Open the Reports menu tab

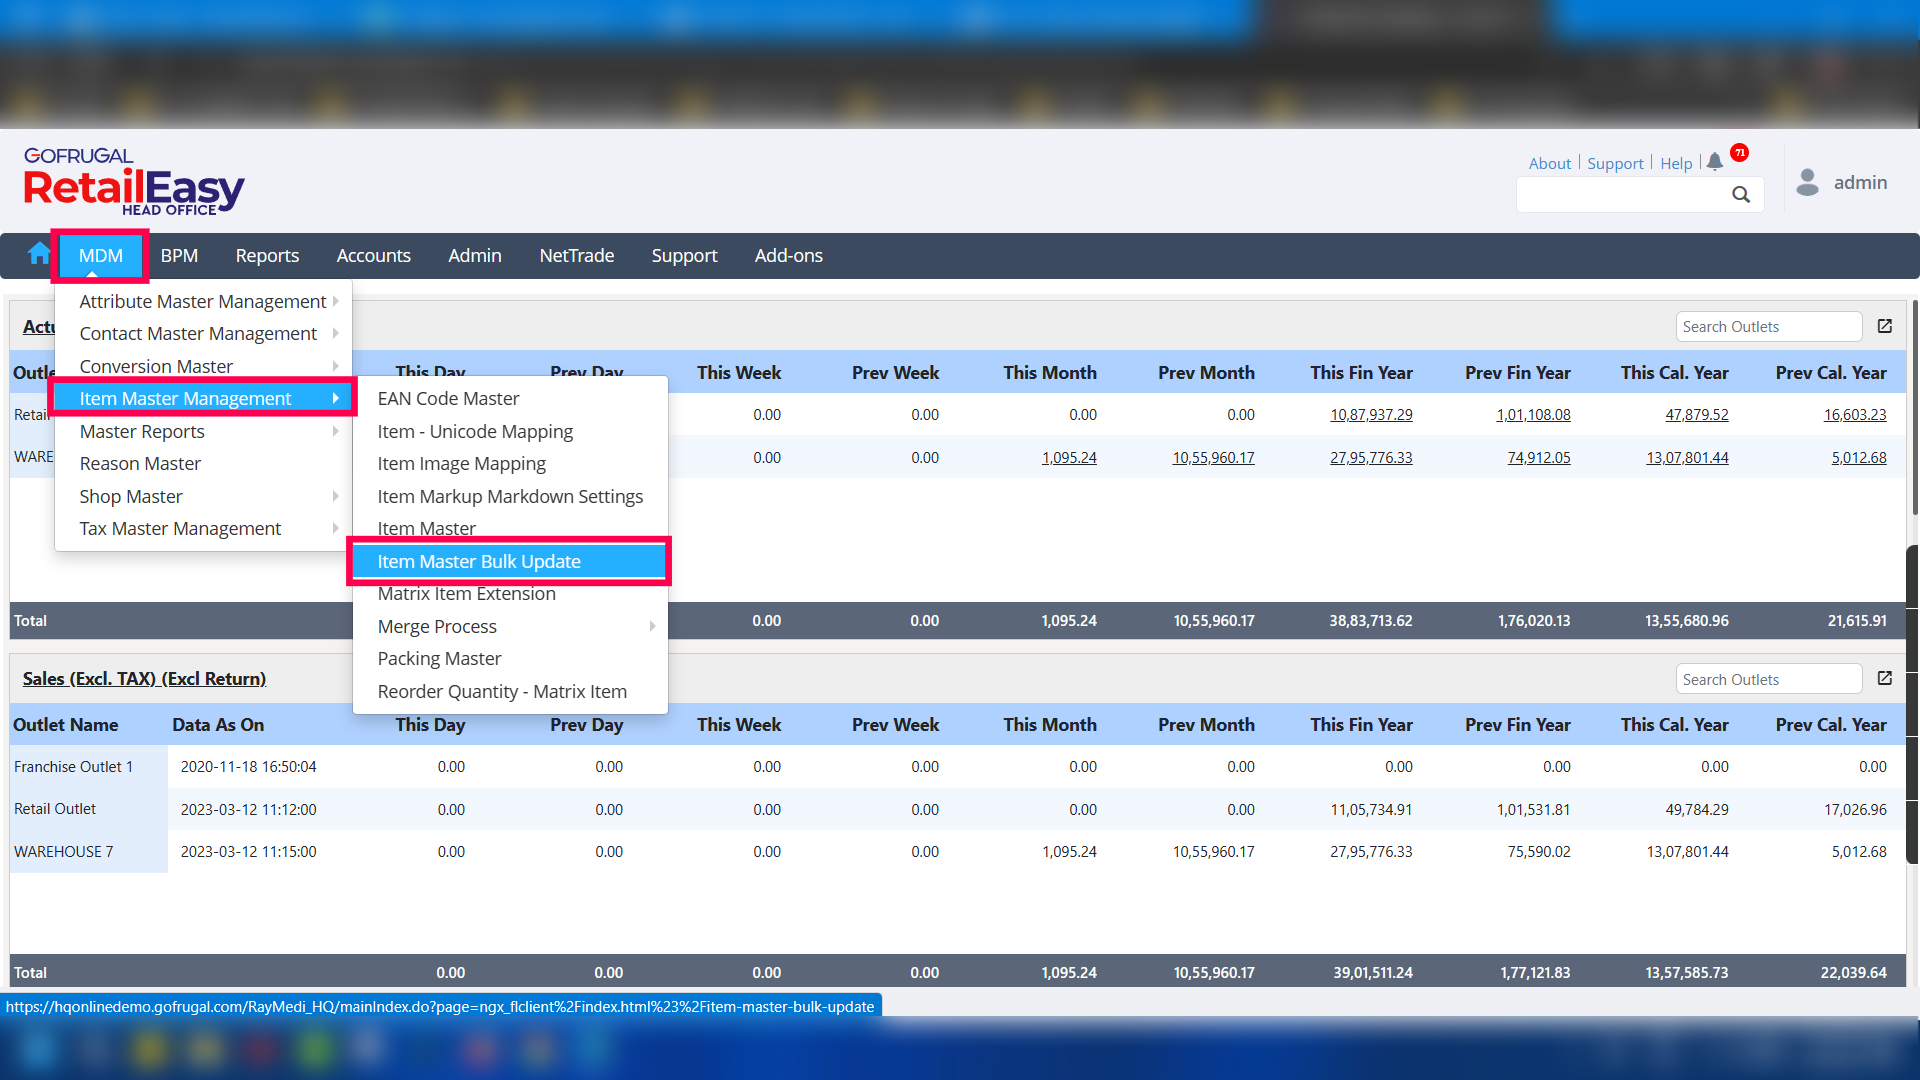[x=267, y=255]
